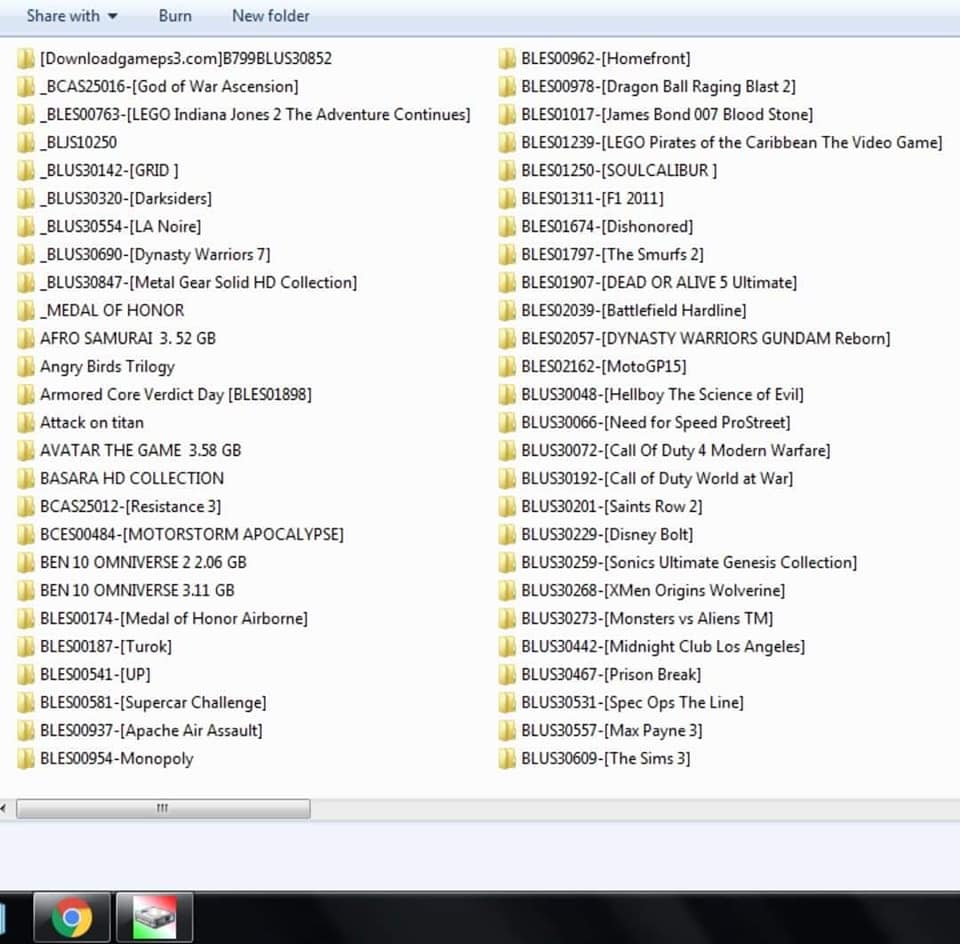Open Google Chrome from the taskbar
This screenshot has height=944, width=960.
point(72,917)
